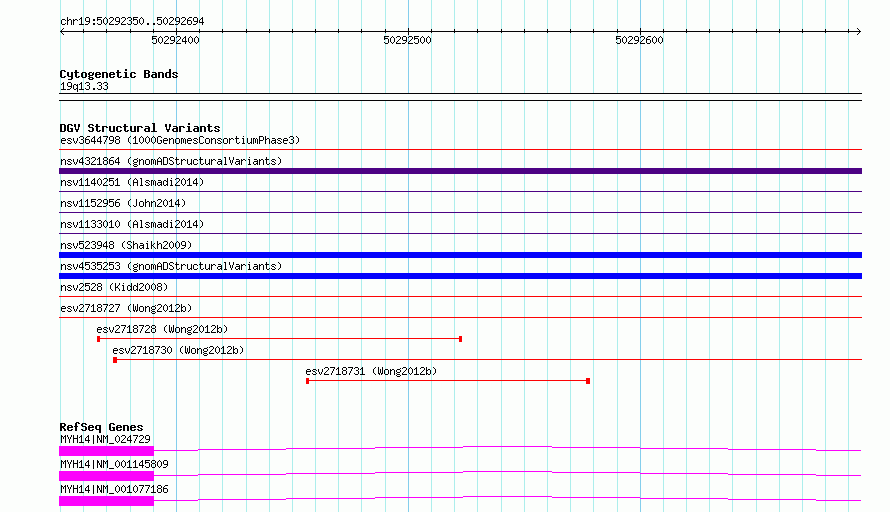Click the nsv523948 (Shaikh2009) label
The image size is (890, 512).
(126, 245)
